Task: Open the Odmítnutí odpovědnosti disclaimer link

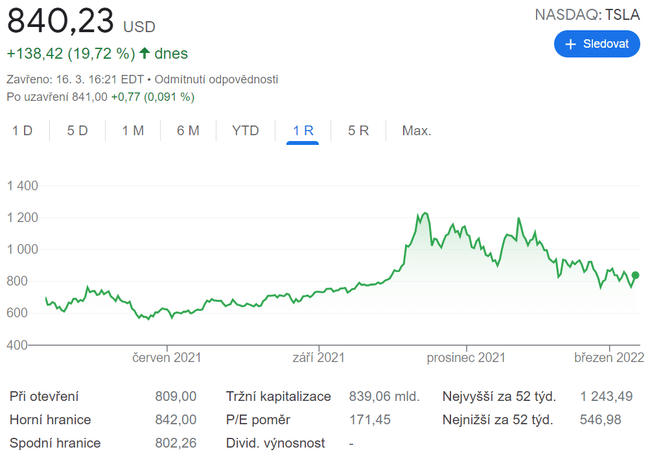Action: pos(217,79)
